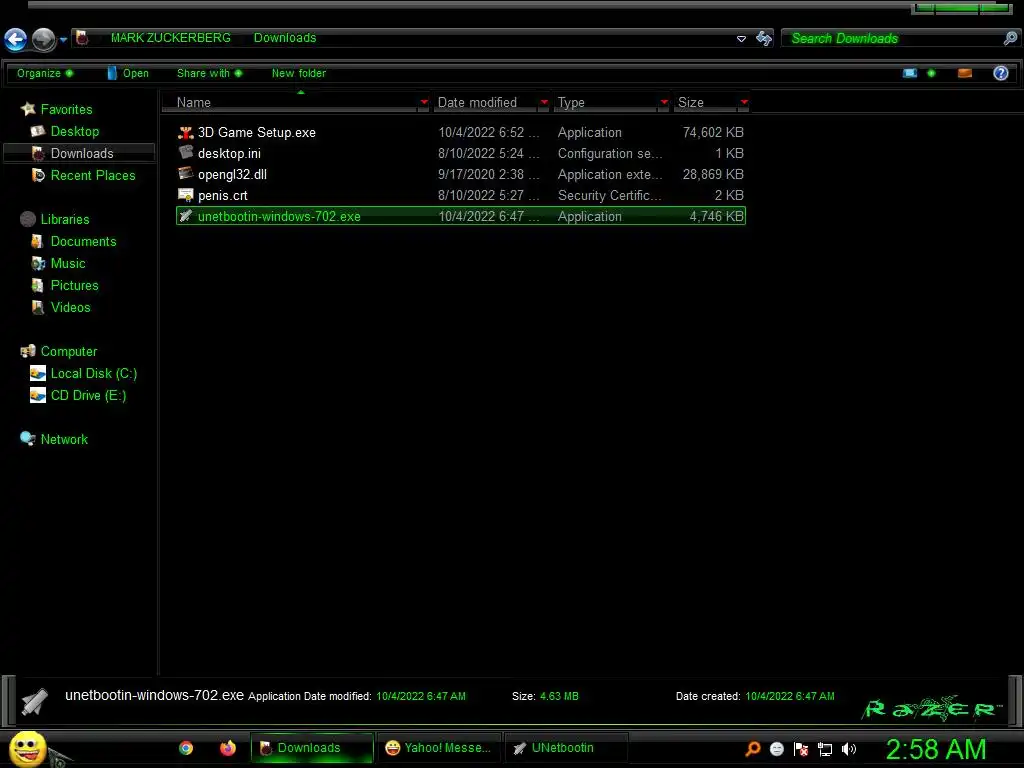Open Date modified column filter dropdown
This screenshot has height=768, width=1024.
[x=544, y=103]
